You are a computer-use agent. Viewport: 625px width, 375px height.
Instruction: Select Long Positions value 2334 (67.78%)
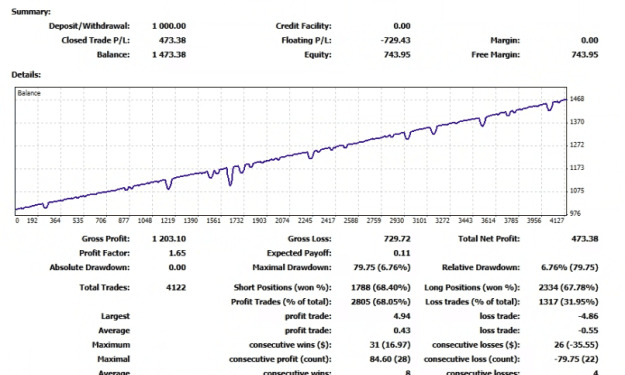568,287
